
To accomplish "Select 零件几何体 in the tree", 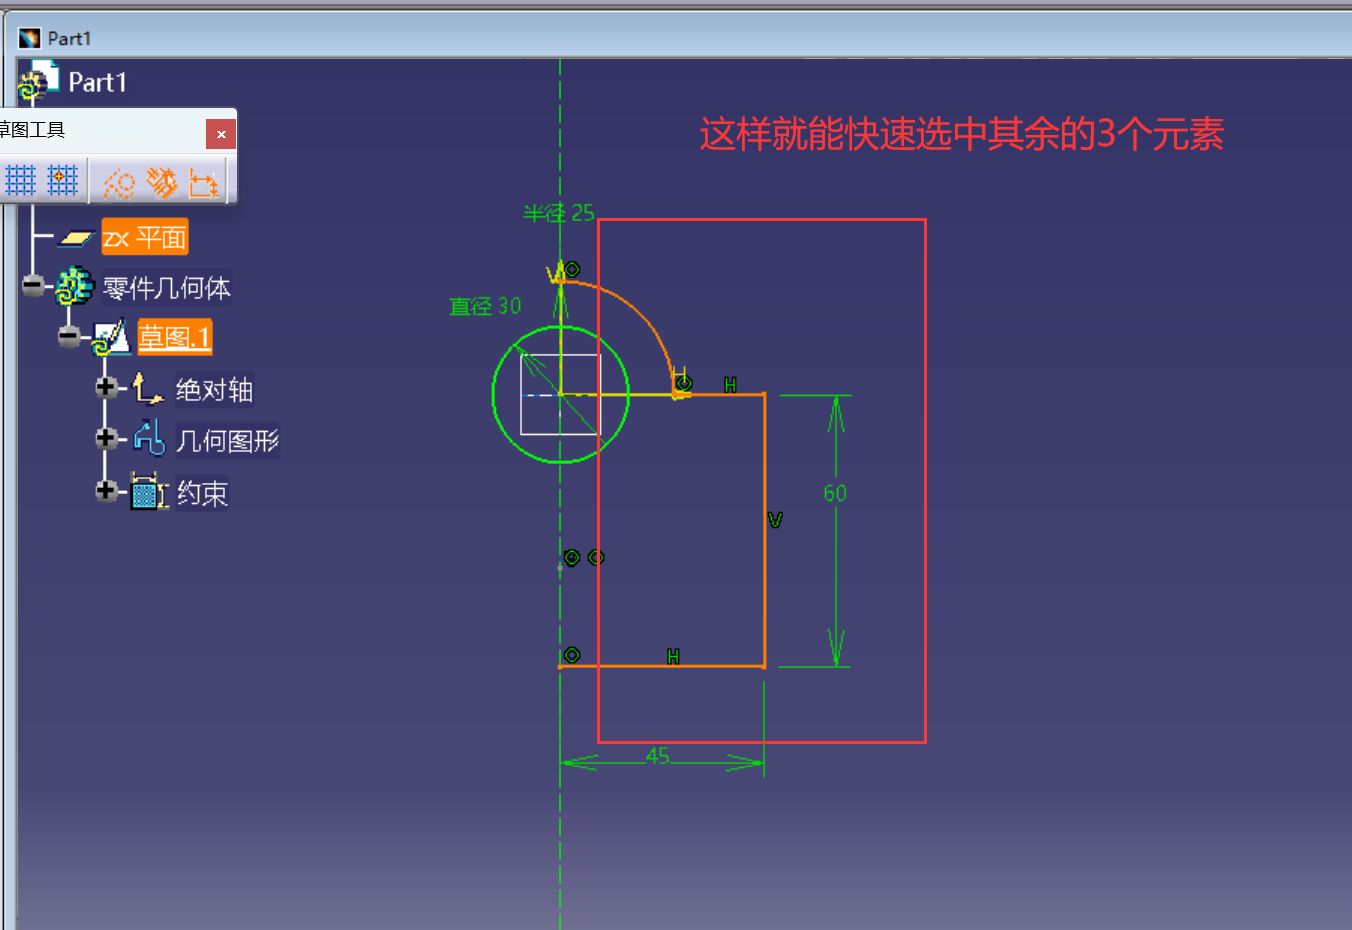I will (x=167, y=288).
